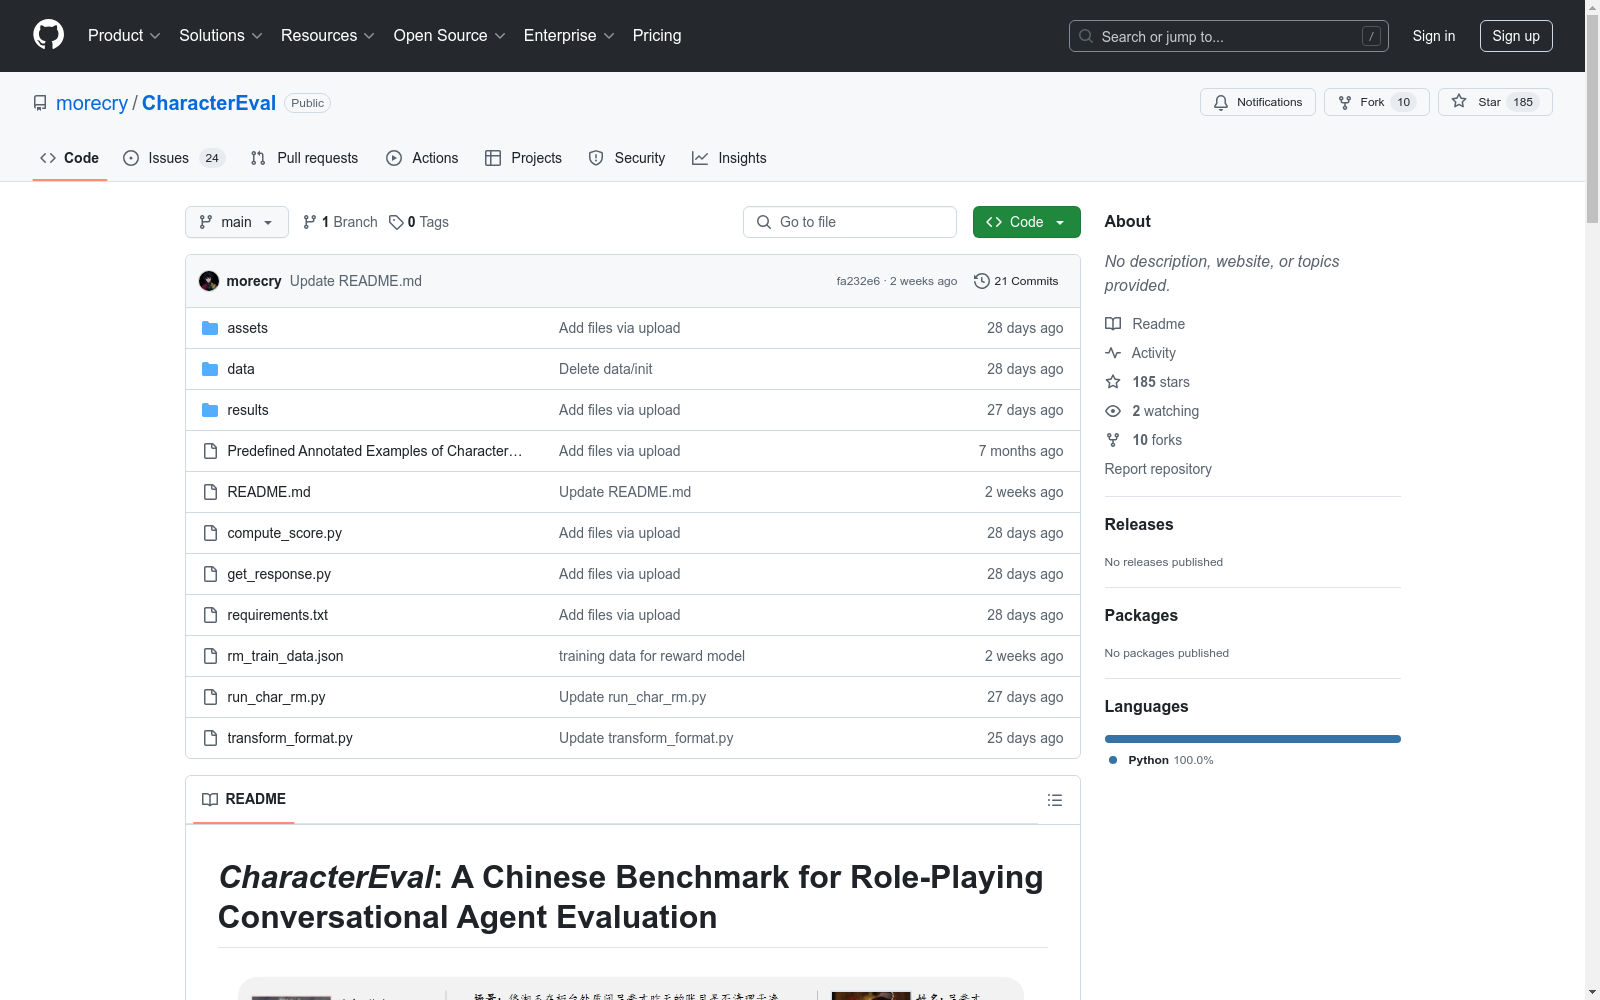Viewport: 1600px width, 1000px height.
Task: Click the README outline list icon
Action: pos(1054,800)
